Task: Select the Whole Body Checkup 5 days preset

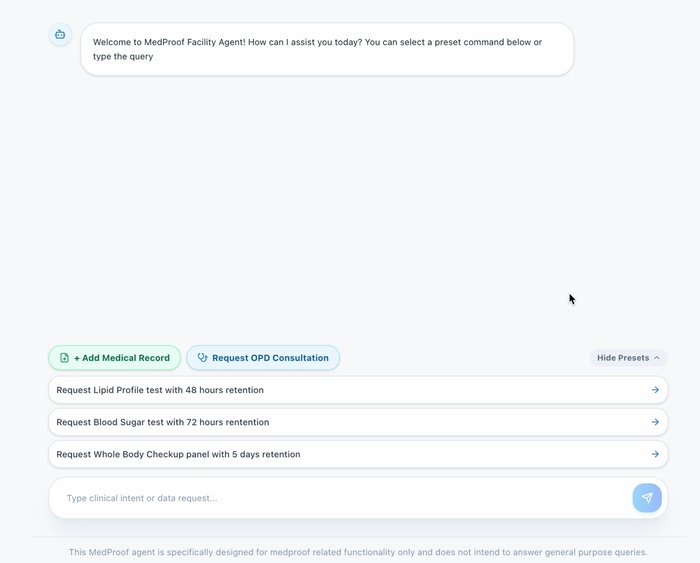Action: (358, 454)
